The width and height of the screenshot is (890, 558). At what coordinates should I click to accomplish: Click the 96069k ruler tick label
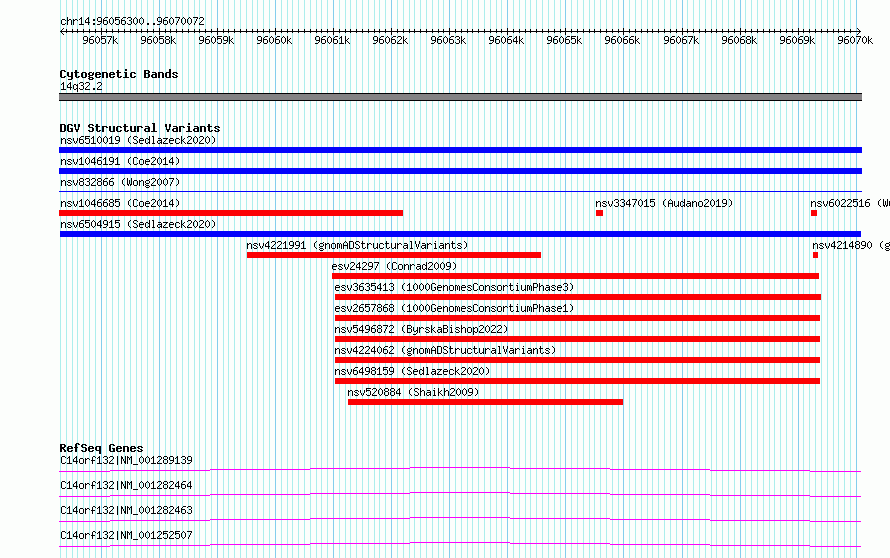click(797, 40)
